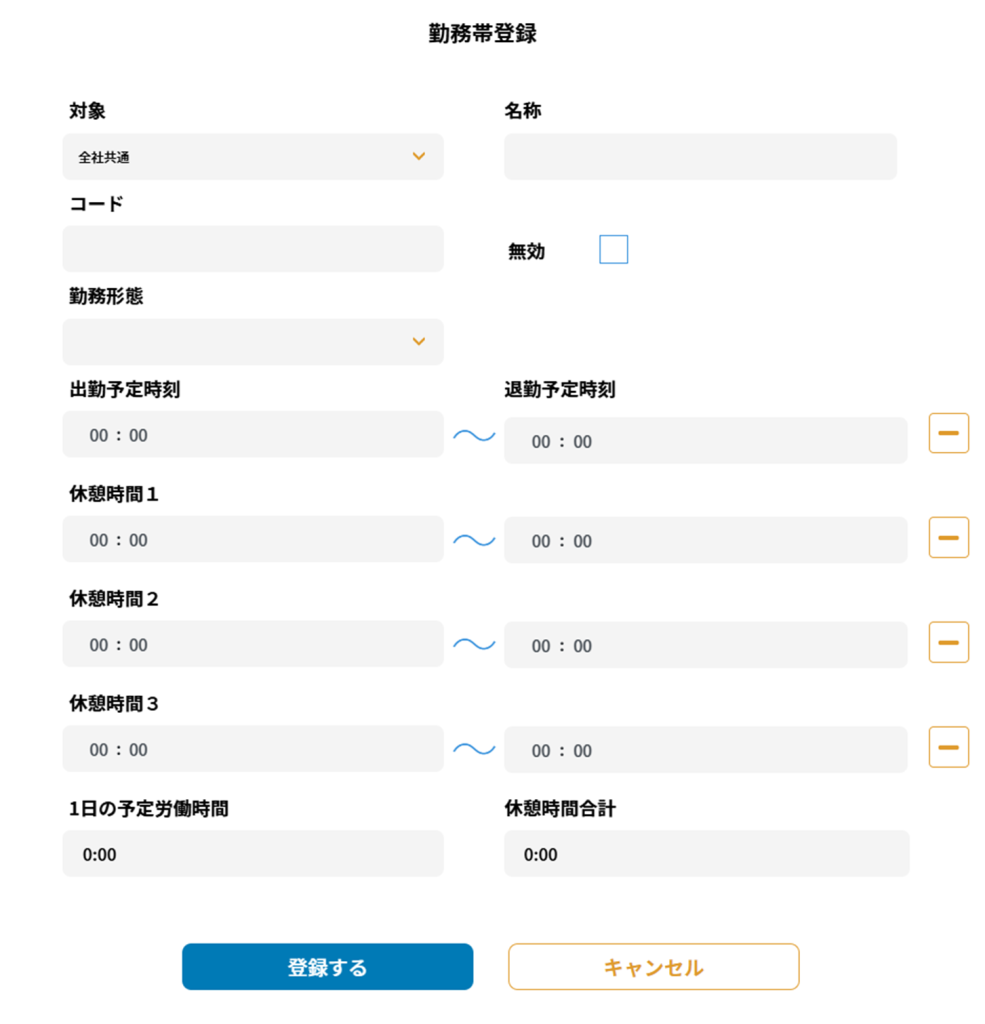This screenshot has width=985, height=1024.
Task: Set the 休憩時間2 start time field
Action: point(252,645)
